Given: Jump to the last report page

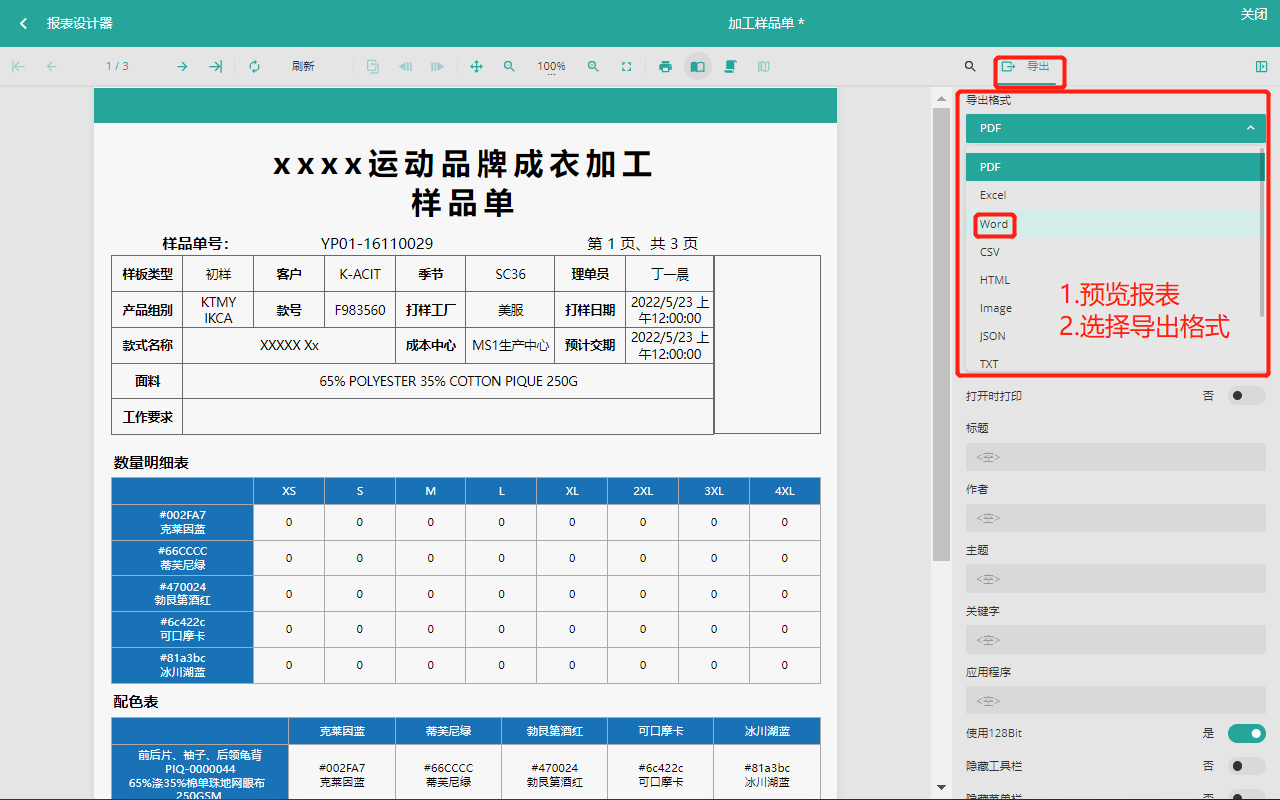Looking at the screenshot, I should (x=215, y=67).
